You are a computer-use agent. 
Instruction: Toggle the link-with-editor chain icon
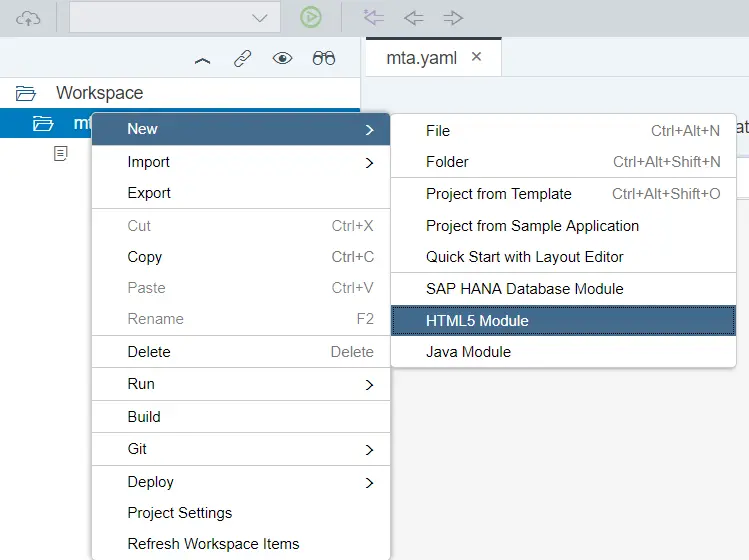[243, 59]
